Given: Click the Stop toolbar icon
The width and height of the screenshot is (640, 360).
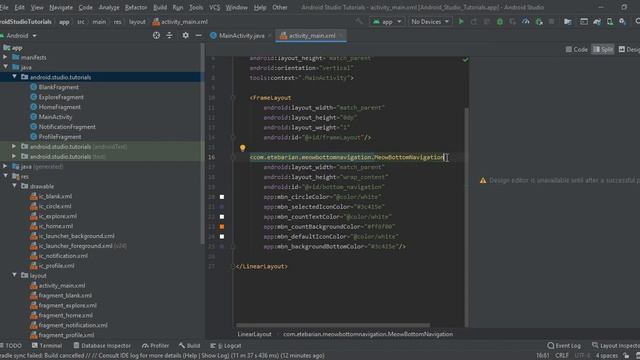Looking at the screenshot, I should point(551,22).
